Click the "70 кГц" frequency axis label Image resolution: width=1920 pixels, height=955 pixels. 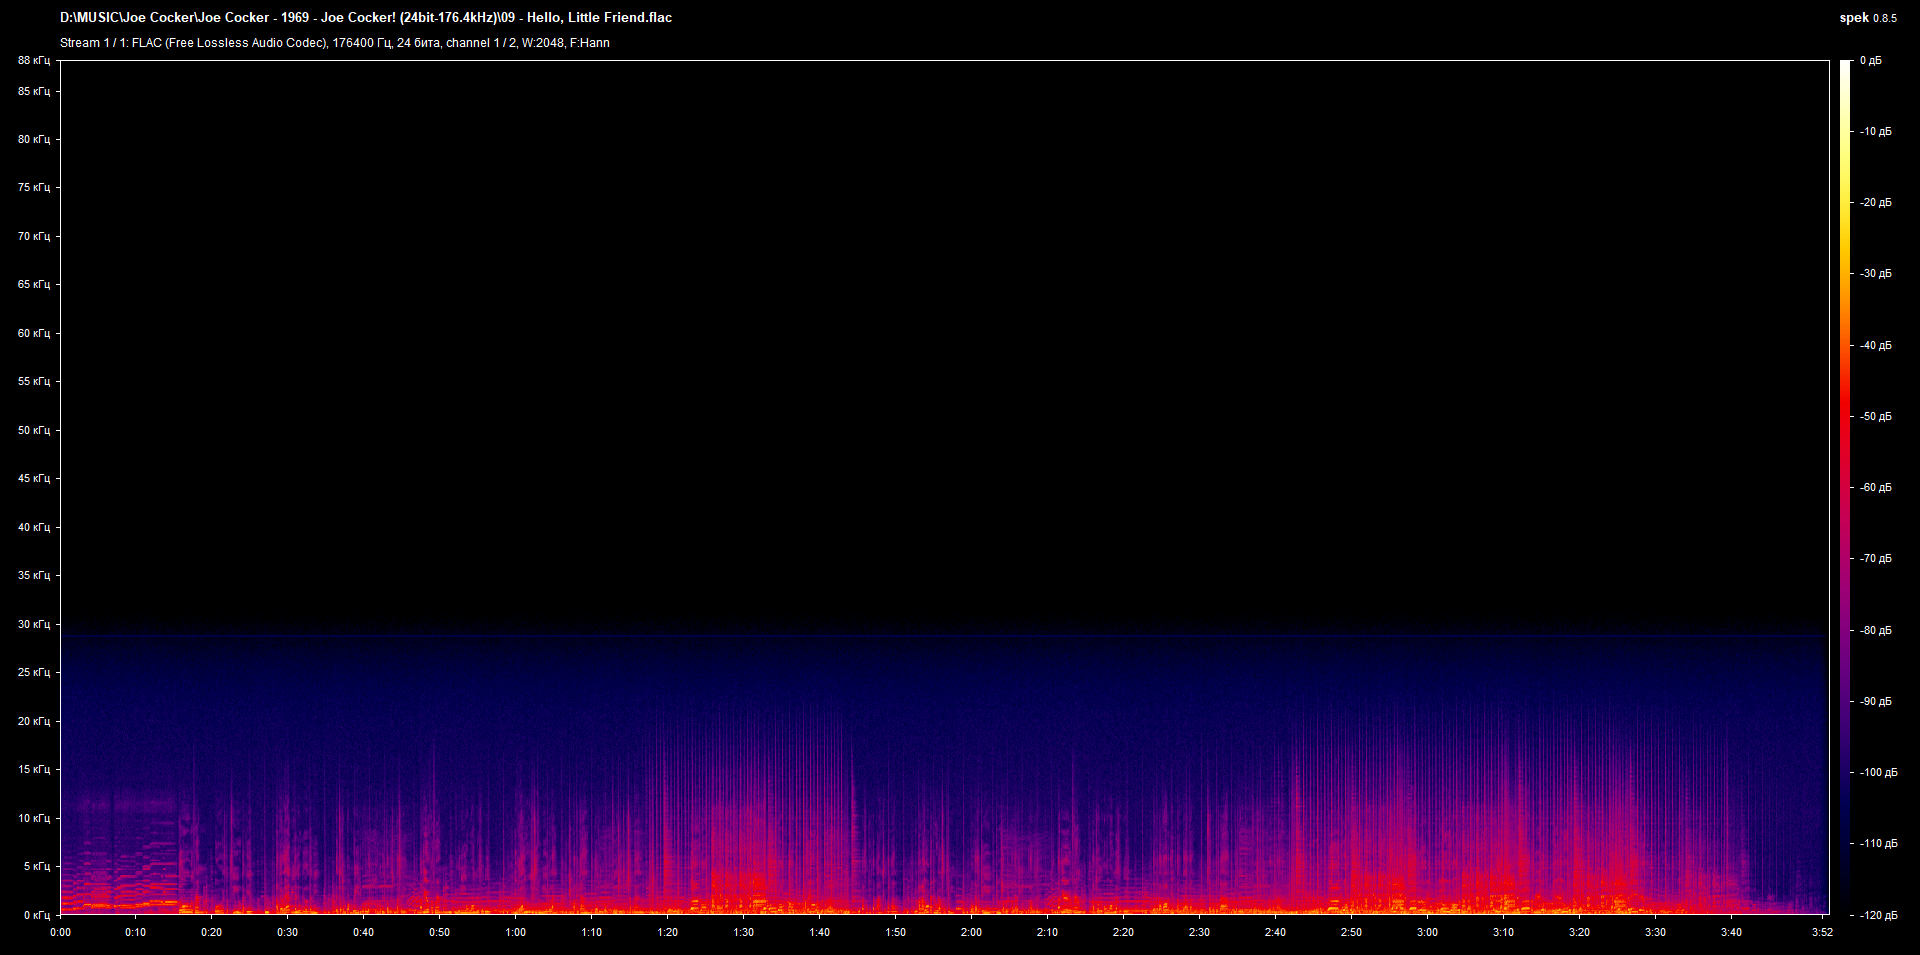(x=34, y=236)
